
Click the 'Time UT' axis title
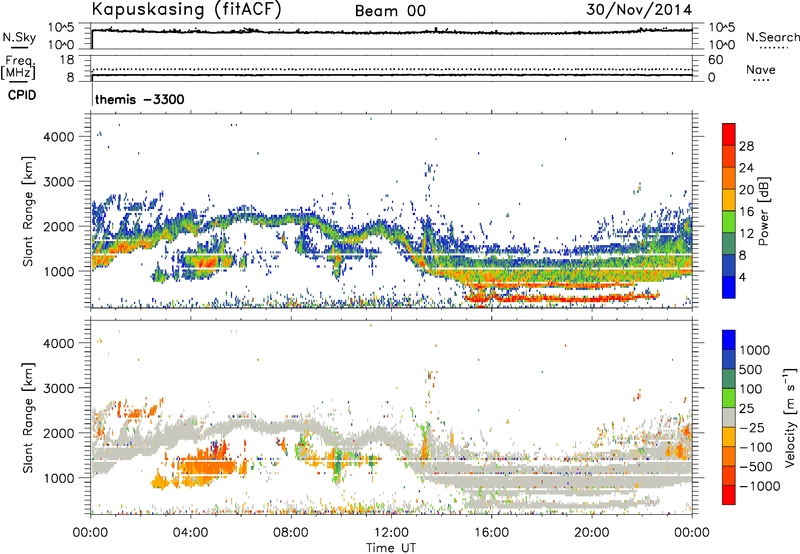[391, 548]
